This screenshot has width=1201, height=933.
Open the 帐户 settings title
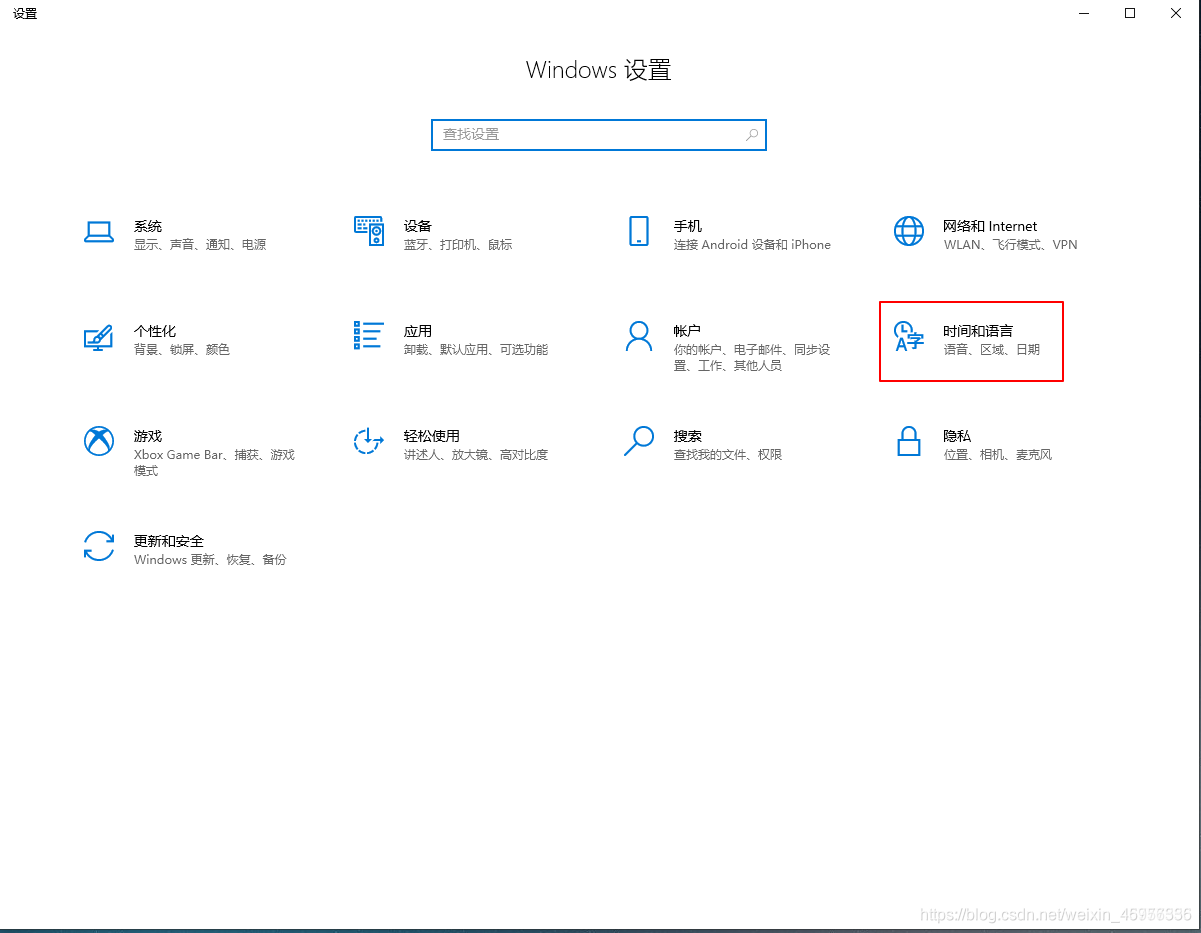[687, 331]
